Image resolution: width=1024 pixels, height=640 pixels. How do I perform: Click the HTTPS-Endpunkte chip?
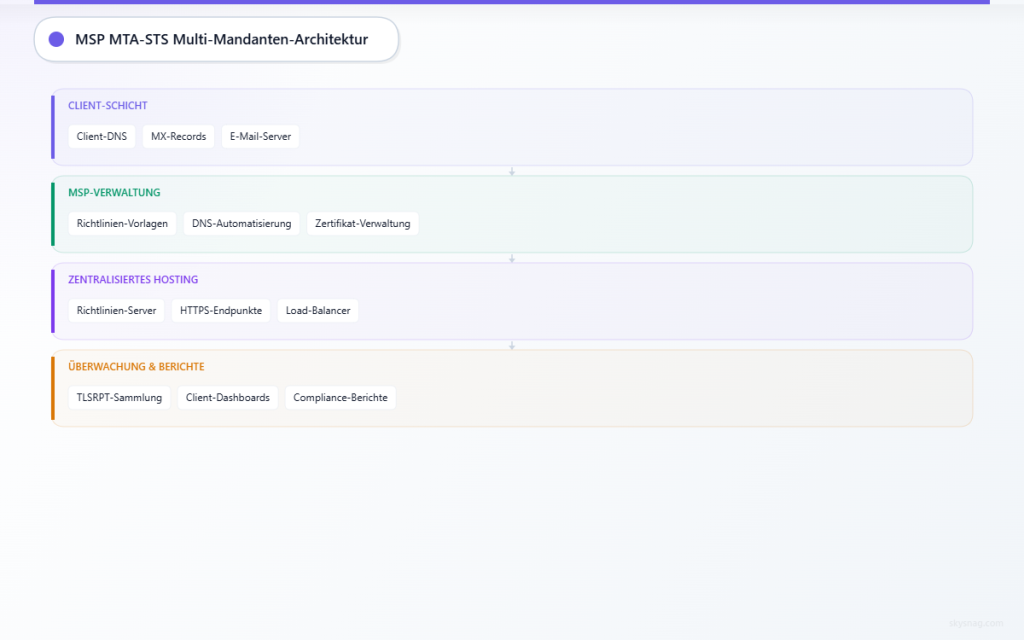[220, 310]
